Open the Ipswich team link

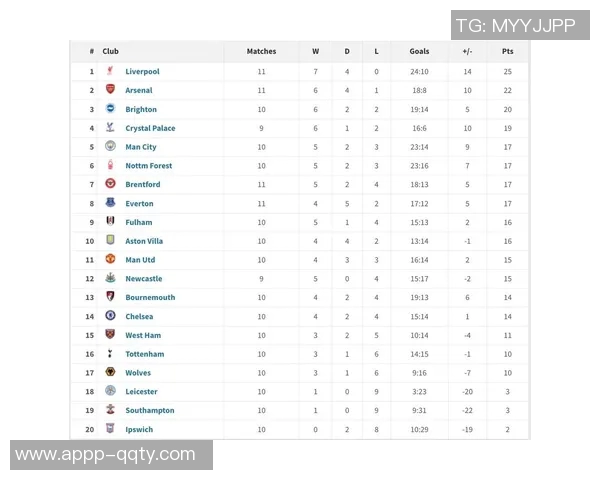[139, 430]
